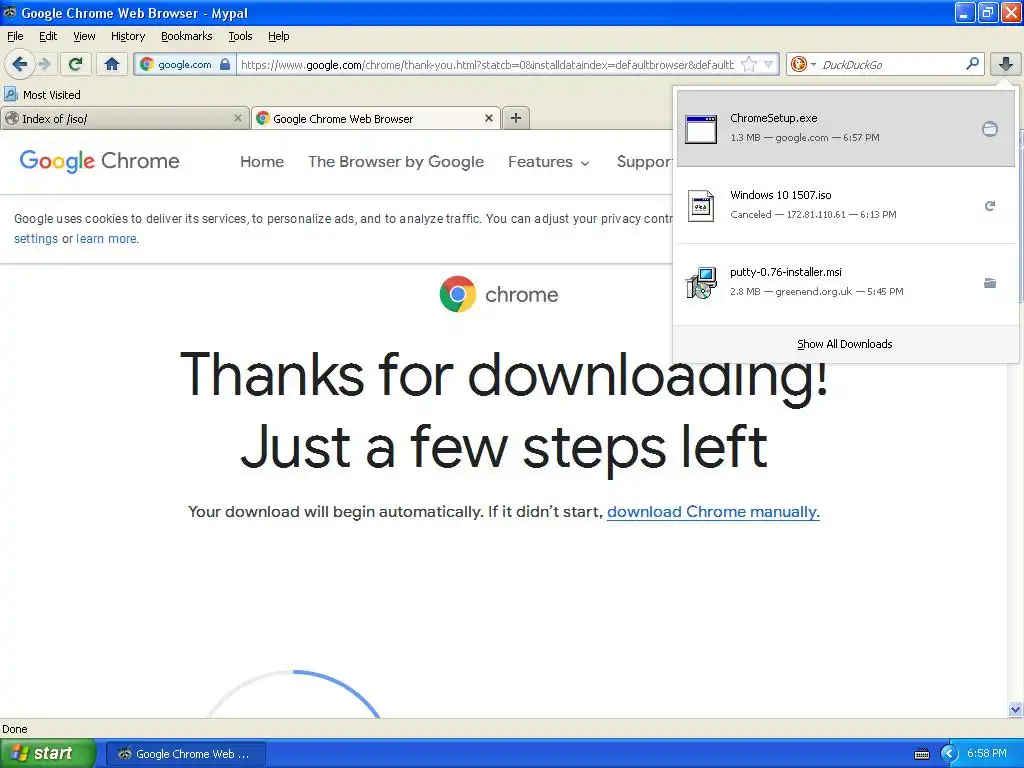Retry the Windows 10 1507.iso download
The height and width of the screenshot is (768, 1024).
(990, 206)
